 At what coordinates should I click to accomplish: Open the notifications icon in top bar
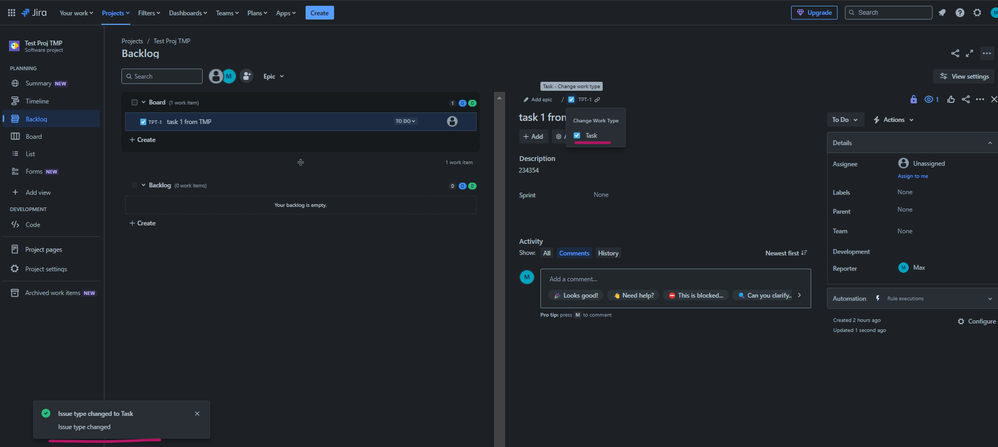942,13
